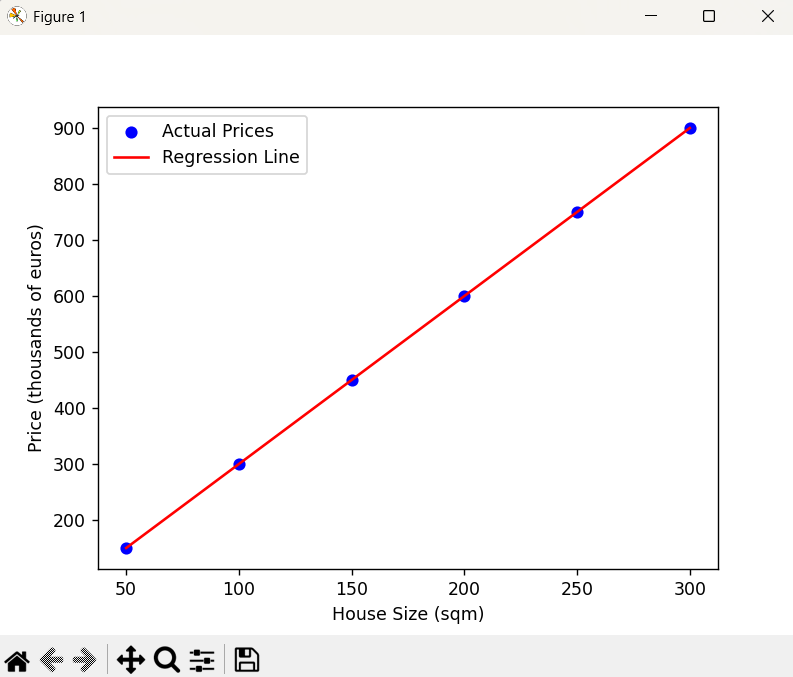
Task: Maximize the Figure 1 window
Action: (709, 17)
